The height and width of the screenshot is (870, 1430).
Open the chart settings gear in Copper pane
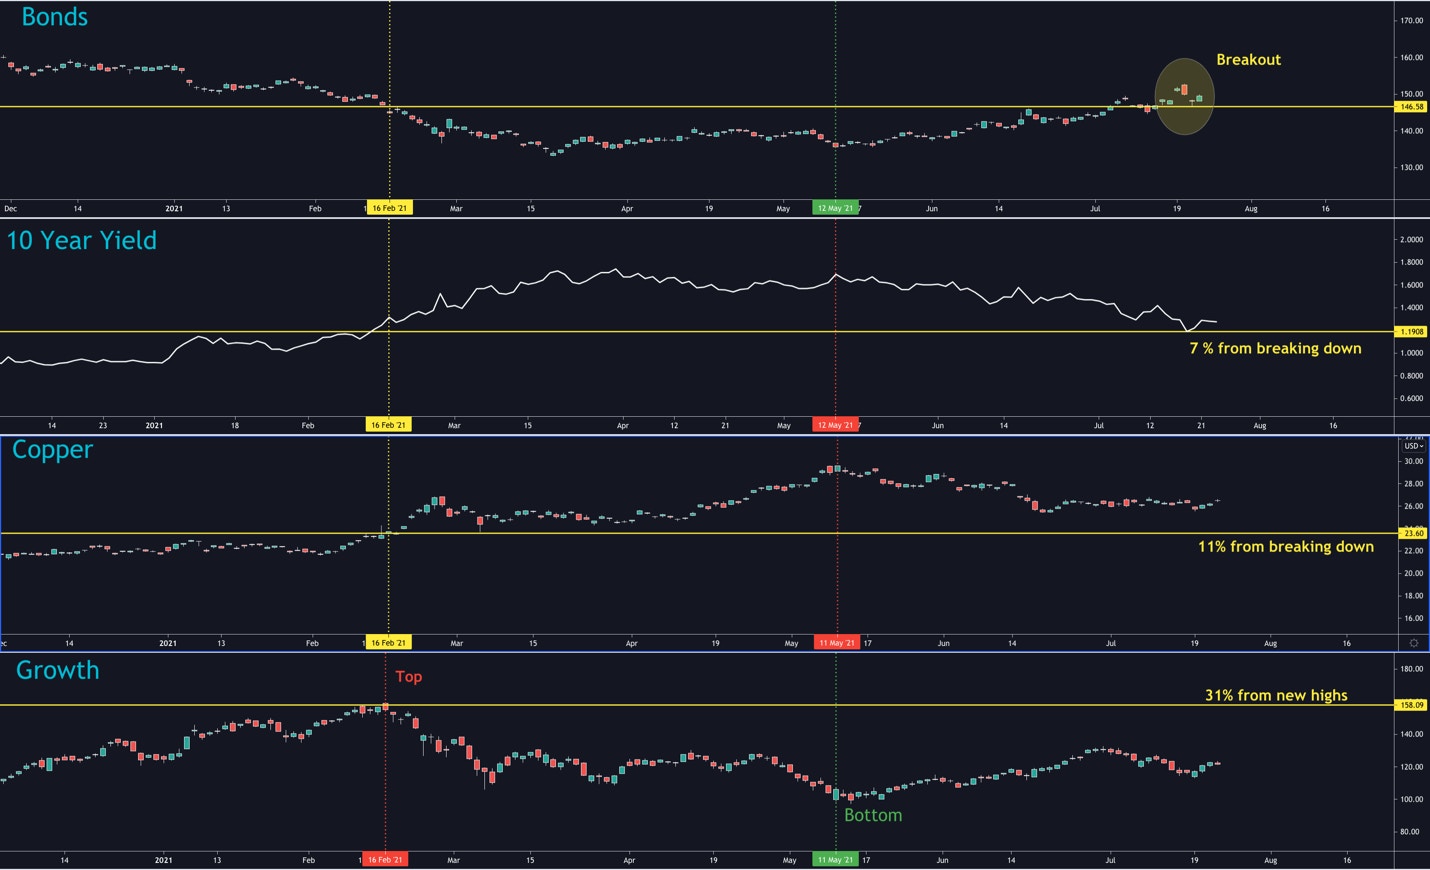1413,643
